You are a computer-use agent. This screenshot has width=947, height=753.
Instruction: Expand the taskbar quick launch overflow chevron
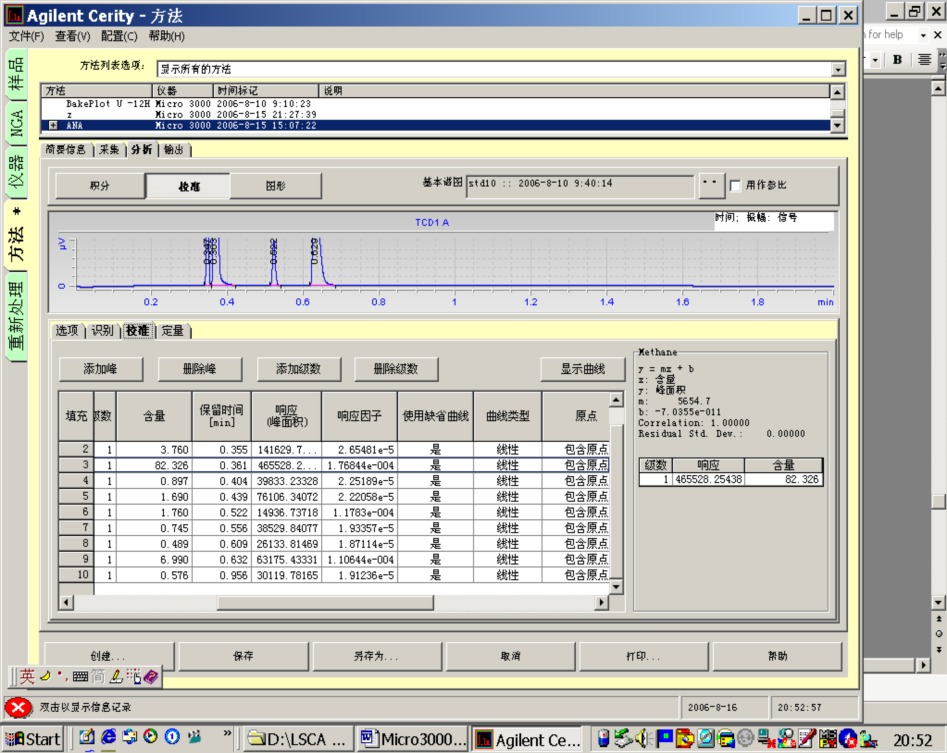pos(227,733)
